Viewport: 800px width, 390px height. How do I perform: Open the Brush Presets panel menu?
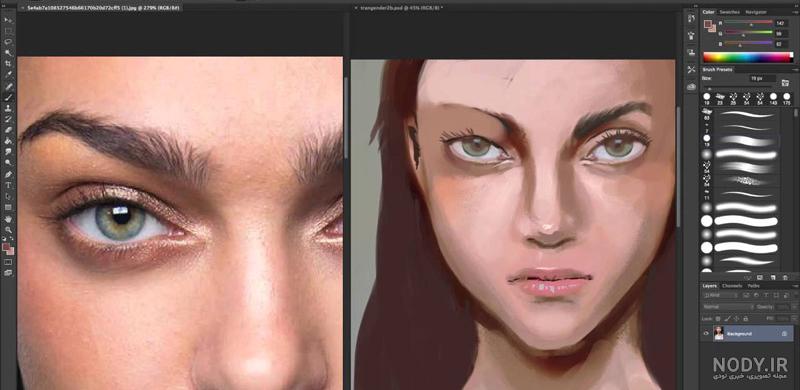[x=794, y=69]
